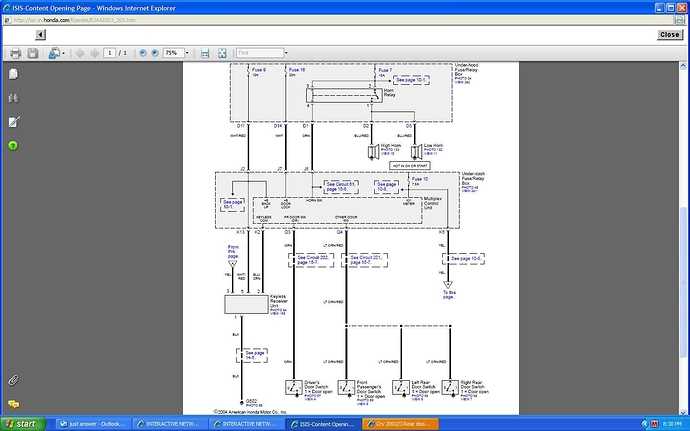The height and width of the screenshot is (431, 690).
Task: Open the Find options dropdown arrow
Action: [286, 53]
